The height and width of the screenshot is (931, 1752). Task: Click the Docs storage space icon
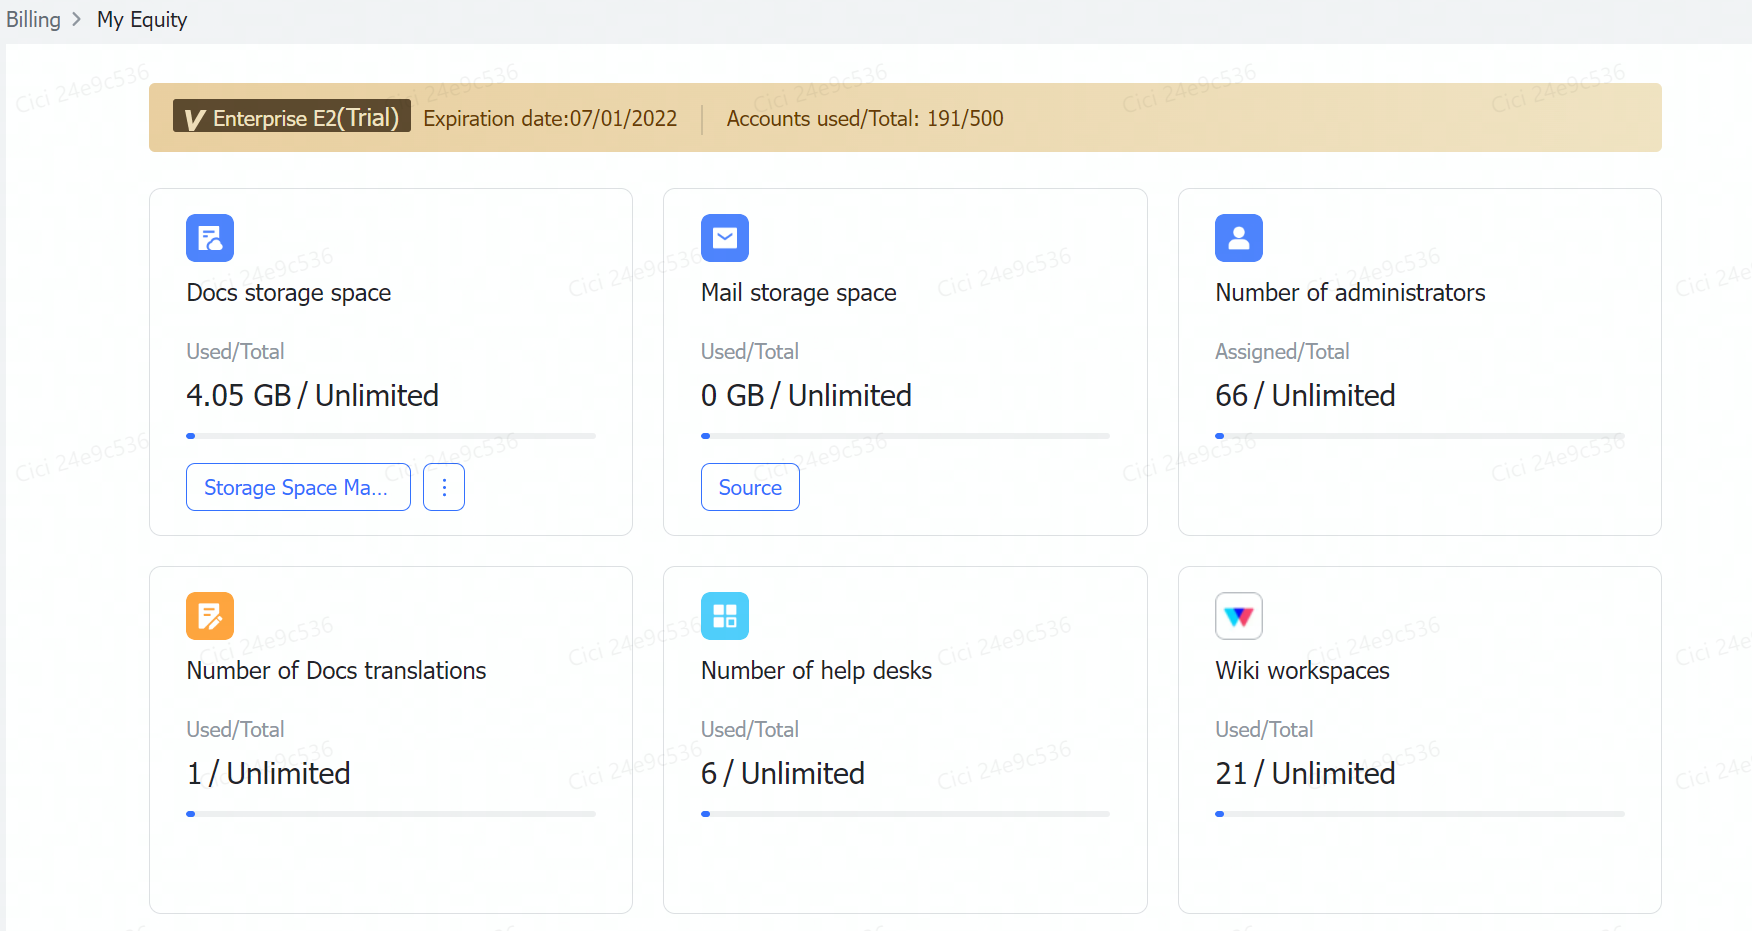click(210, 238)
